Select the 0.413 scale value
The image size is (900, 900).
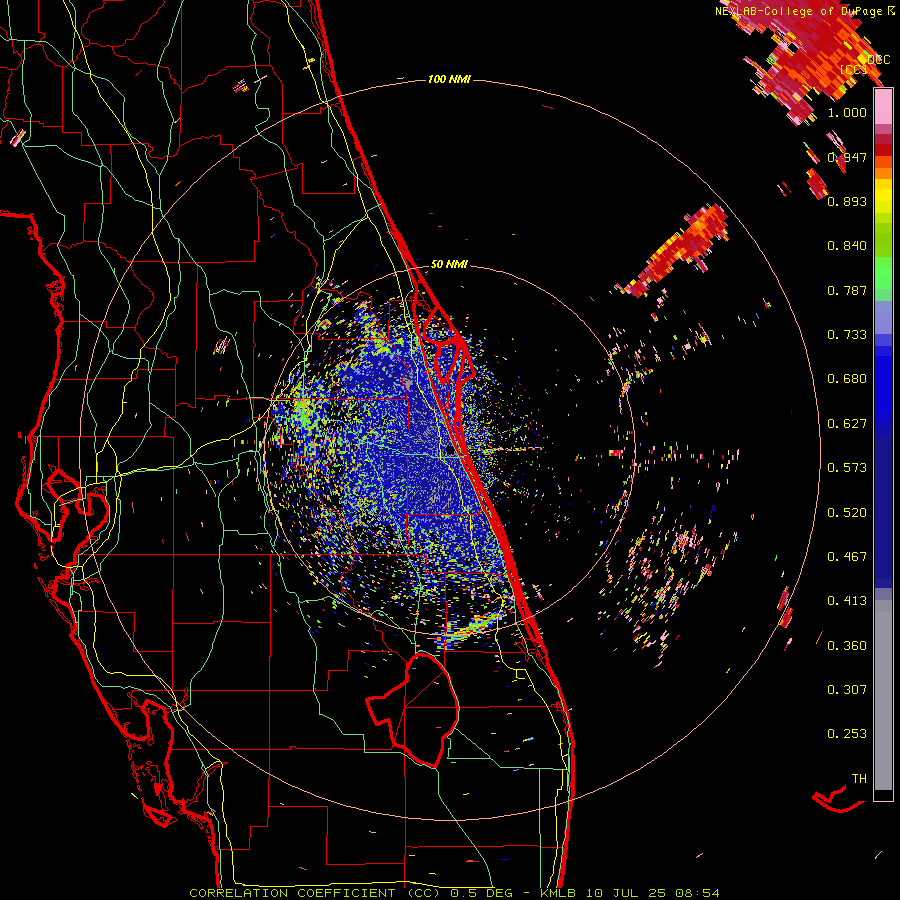click(x=847, y=601)
